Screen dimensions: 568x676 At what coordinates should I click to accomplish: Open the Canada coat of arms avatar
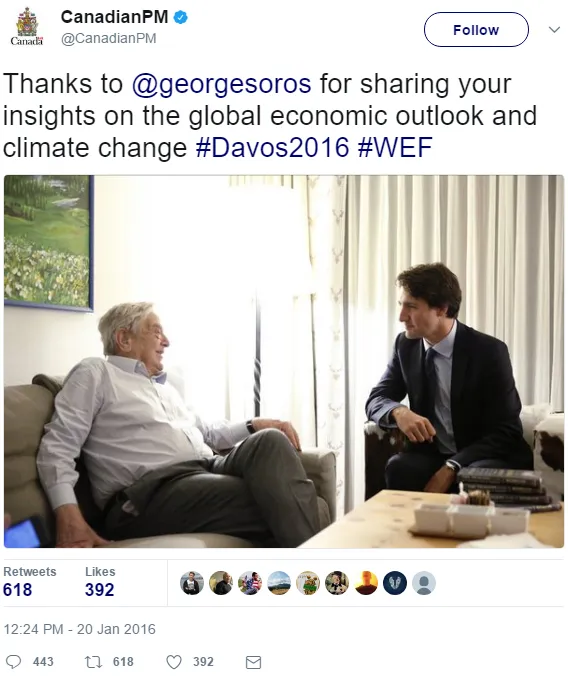(x=27, y=27)
